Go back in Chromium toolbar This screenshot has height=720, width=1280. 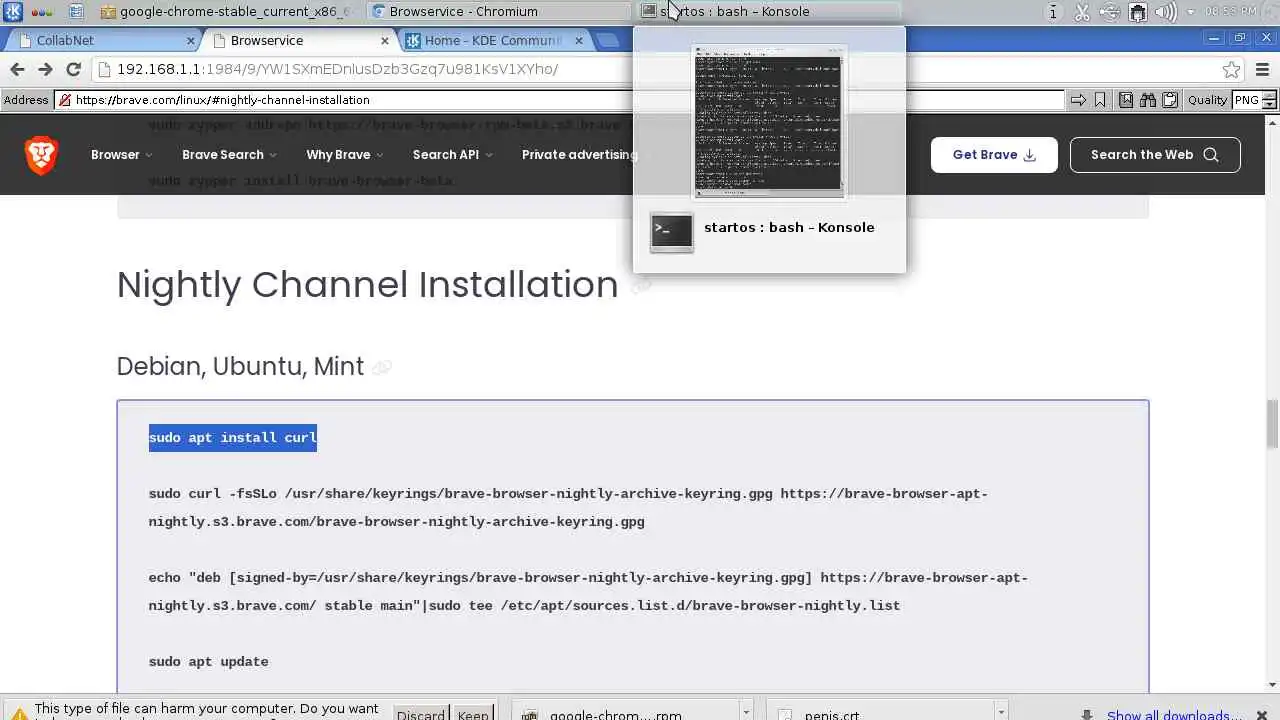(x=17, y=69)
